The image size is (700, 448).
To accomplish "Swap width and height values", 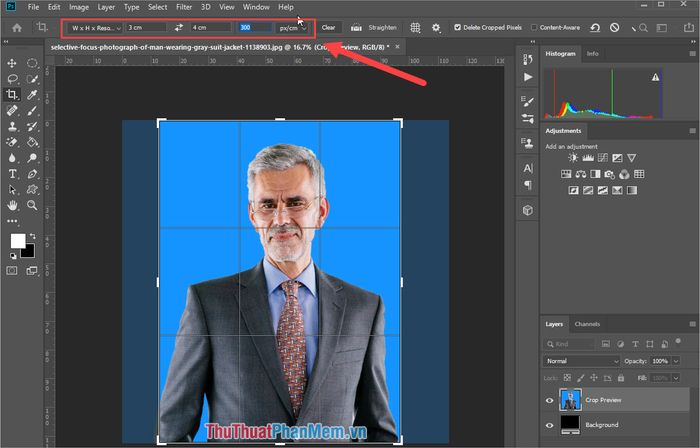I will [x=179, y=27].
